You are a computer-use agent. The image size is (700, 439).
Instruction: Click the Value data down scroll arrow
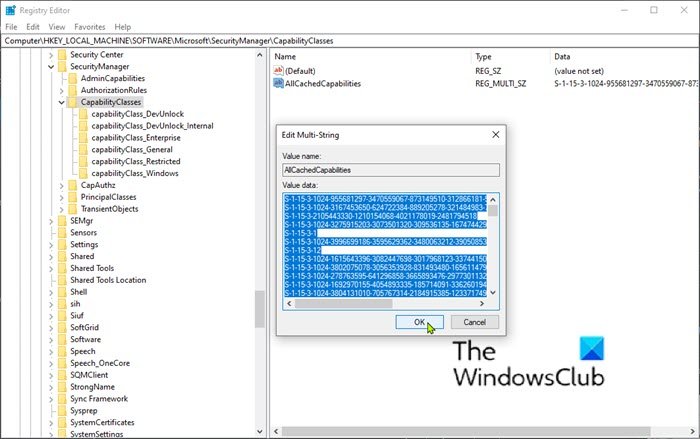click(493, 293)
